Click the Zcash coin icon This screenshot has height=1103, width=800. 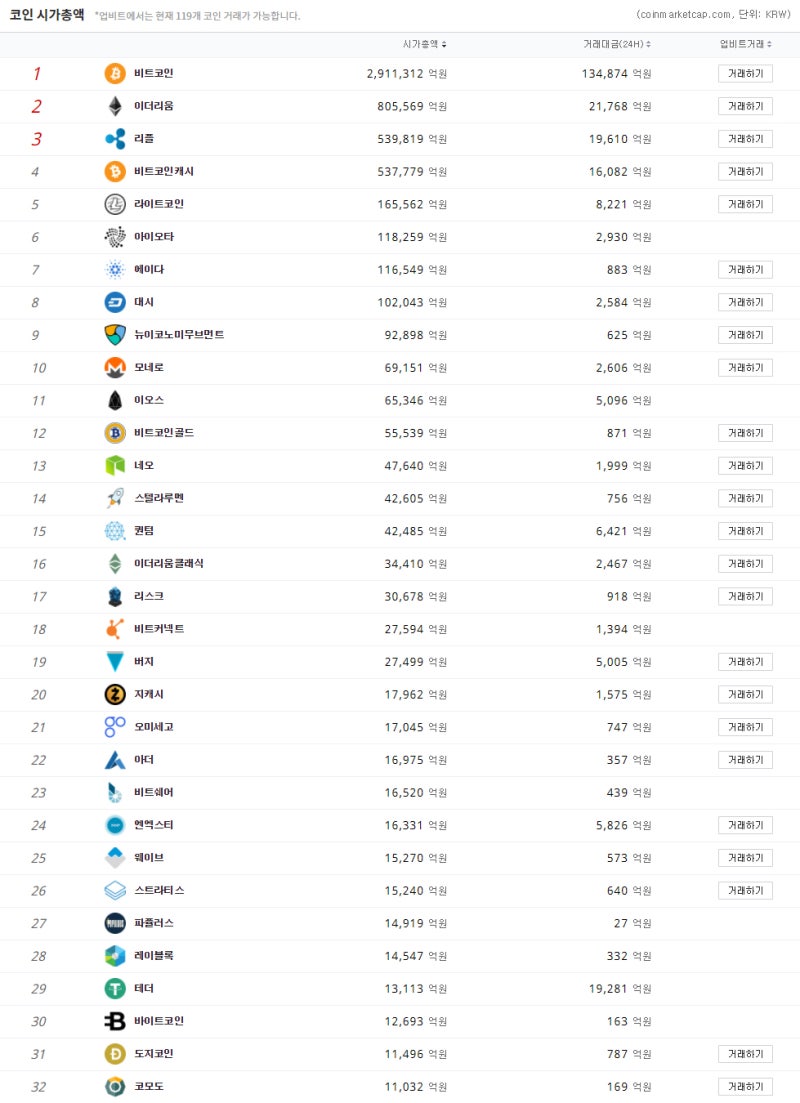coord(115,694)
